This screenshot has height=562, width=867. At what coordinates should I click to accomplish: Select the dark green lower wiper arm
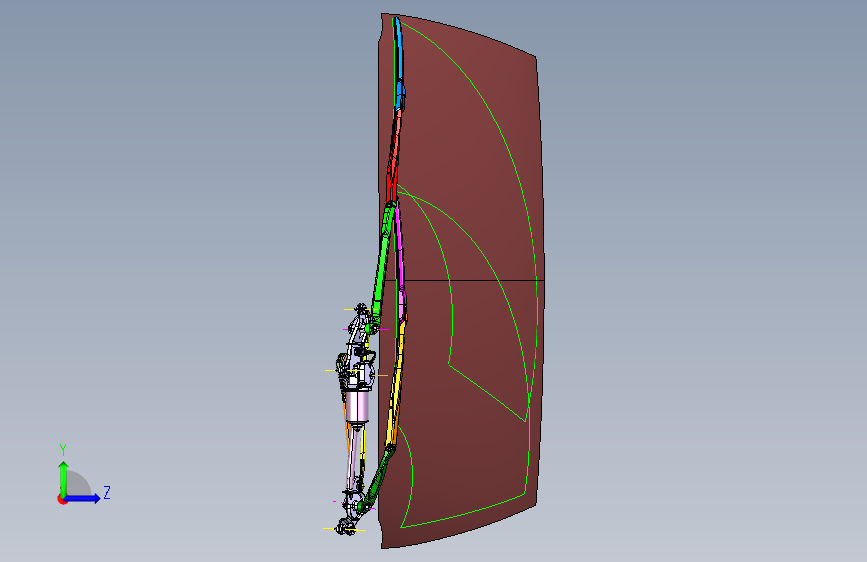[x=378, y=478]
